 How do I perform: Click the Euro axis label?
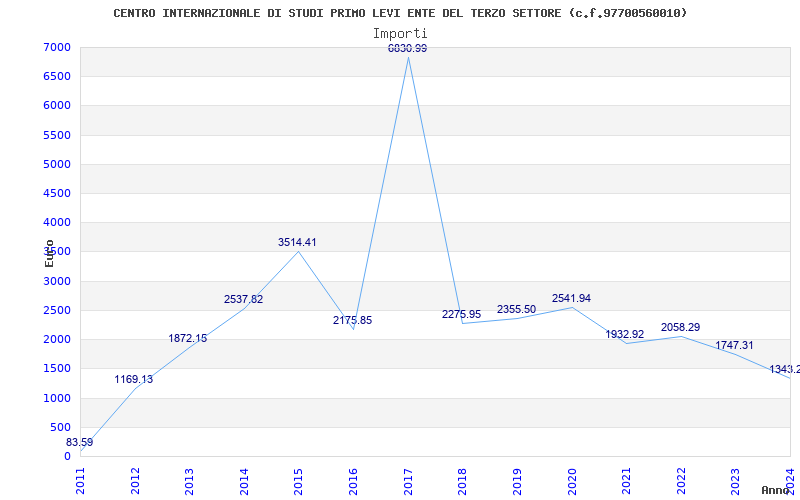49,253
